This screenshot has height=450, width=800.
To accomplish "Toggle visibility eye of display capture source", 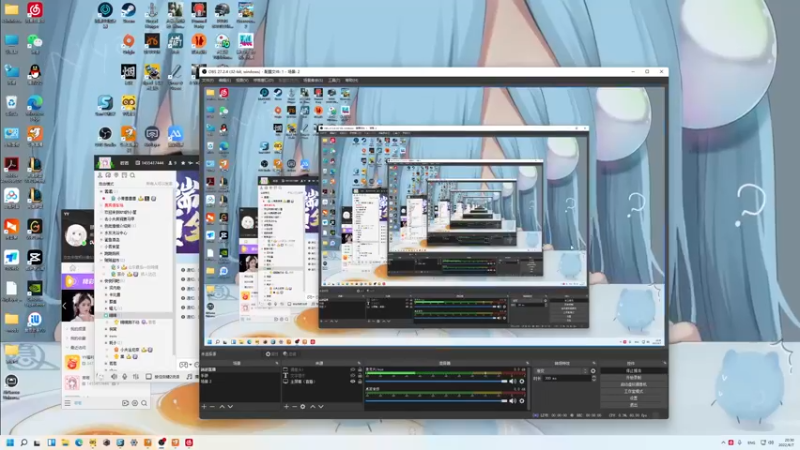I will [x=353, y=382].
